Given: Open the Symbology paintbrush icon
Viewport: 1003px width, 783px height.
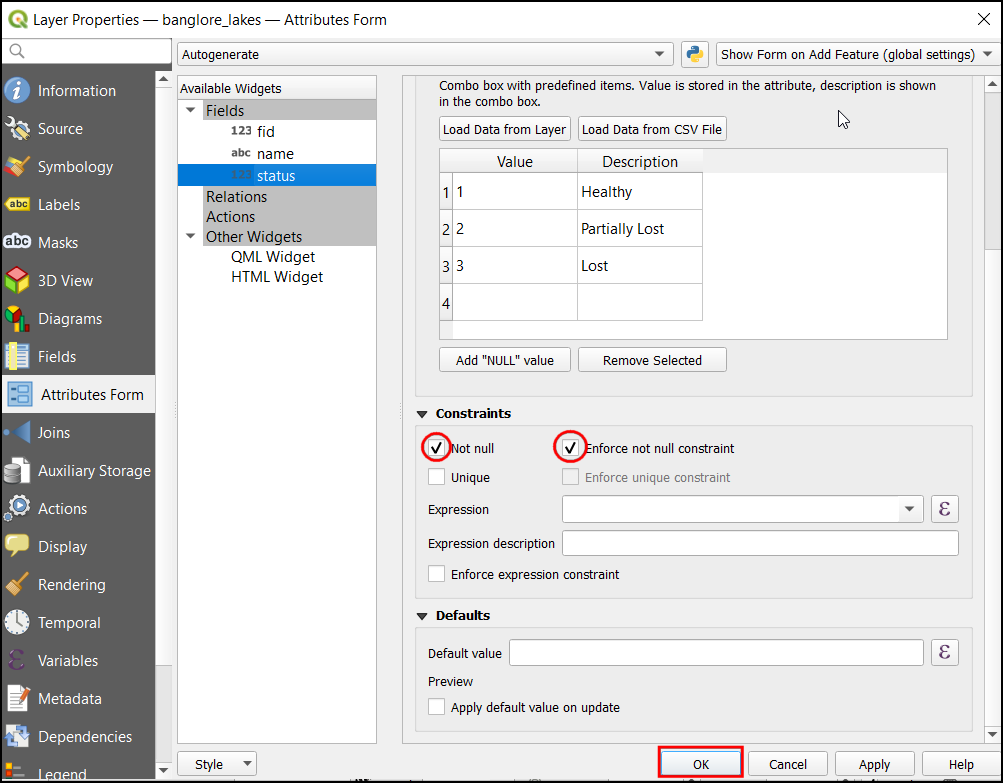Looking at the screenshot, I should coord(17,166).
